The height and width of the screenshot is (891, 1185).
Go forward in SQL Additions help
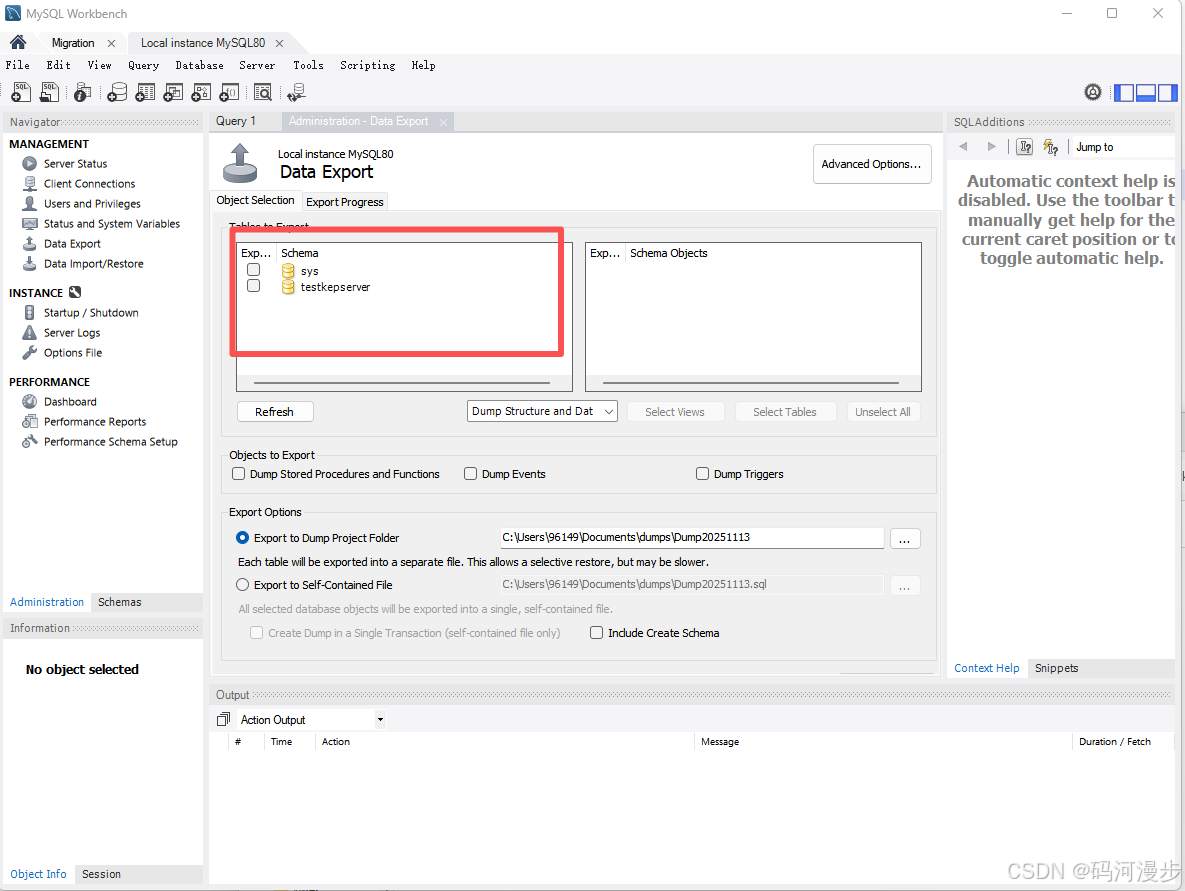point(991,147)
